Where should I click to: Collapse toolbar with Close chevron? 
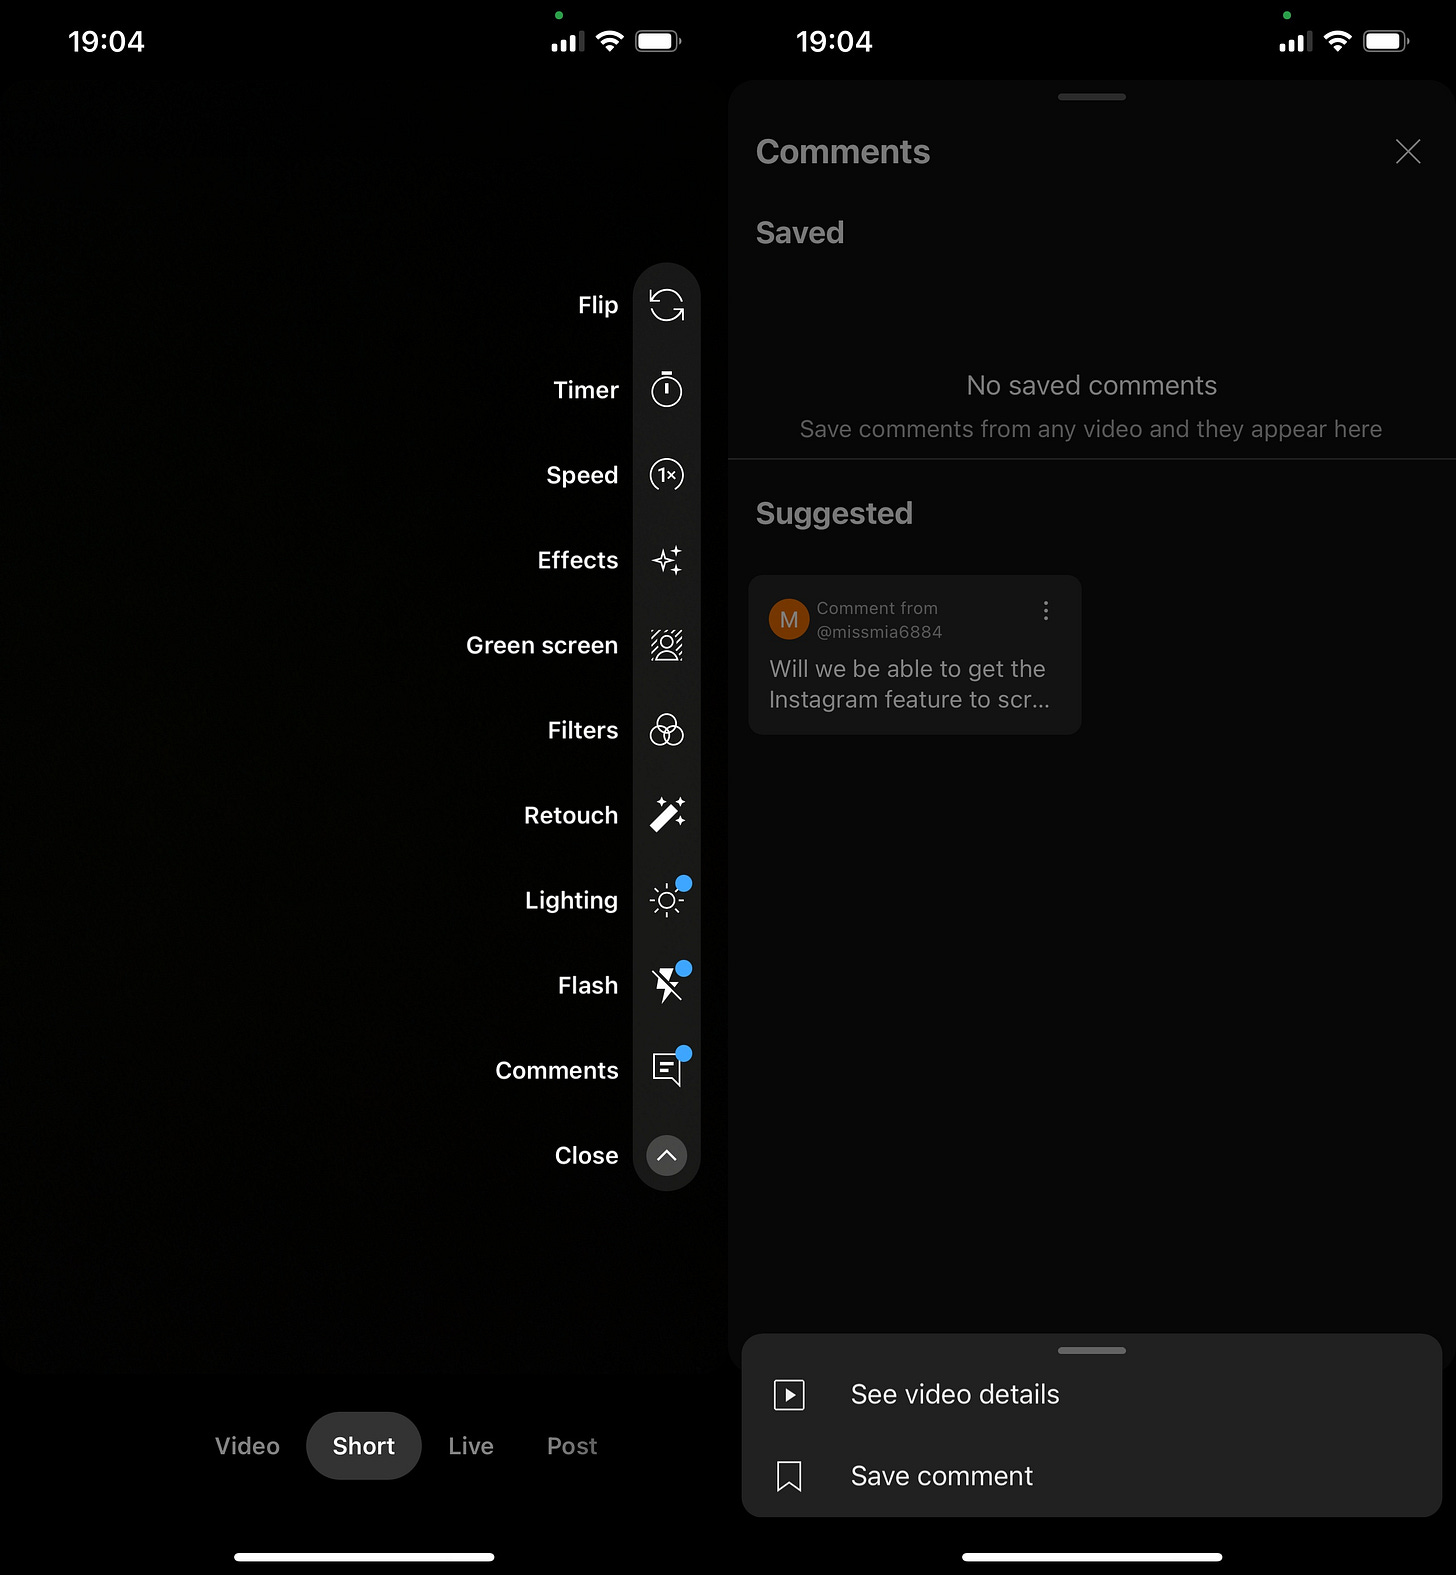tap(667, 1155)
